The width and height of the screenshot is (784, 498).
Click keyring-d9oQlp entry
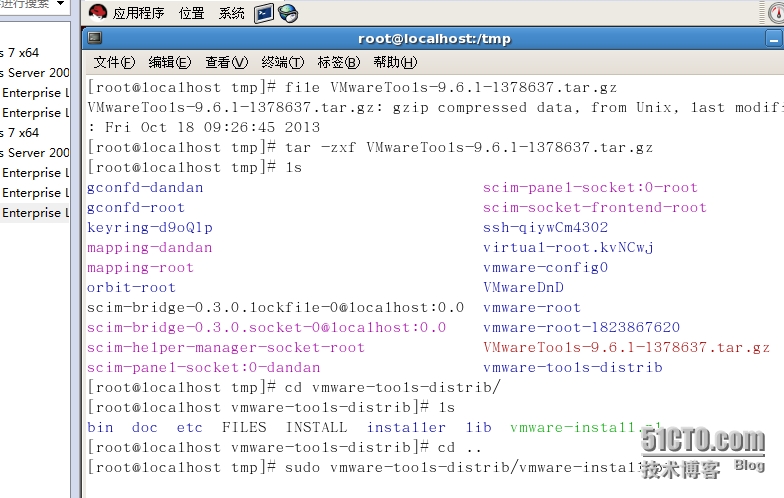pos(150,228)
